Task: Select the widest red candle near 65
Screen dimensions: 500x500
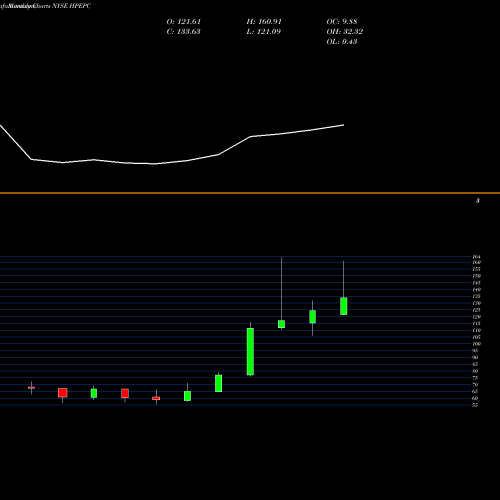Action: coord(63,393)
